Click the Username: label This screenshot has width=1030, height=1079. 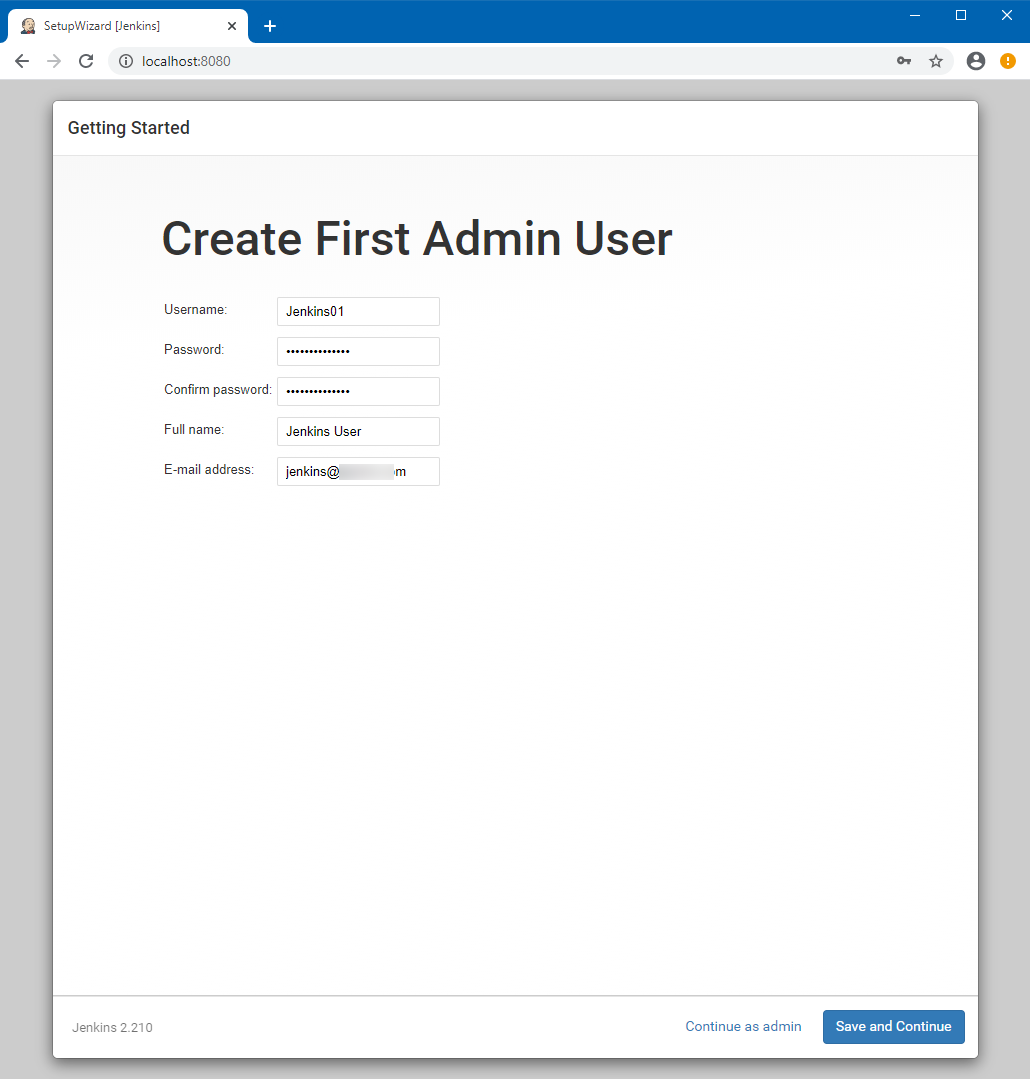coord(195,310)
